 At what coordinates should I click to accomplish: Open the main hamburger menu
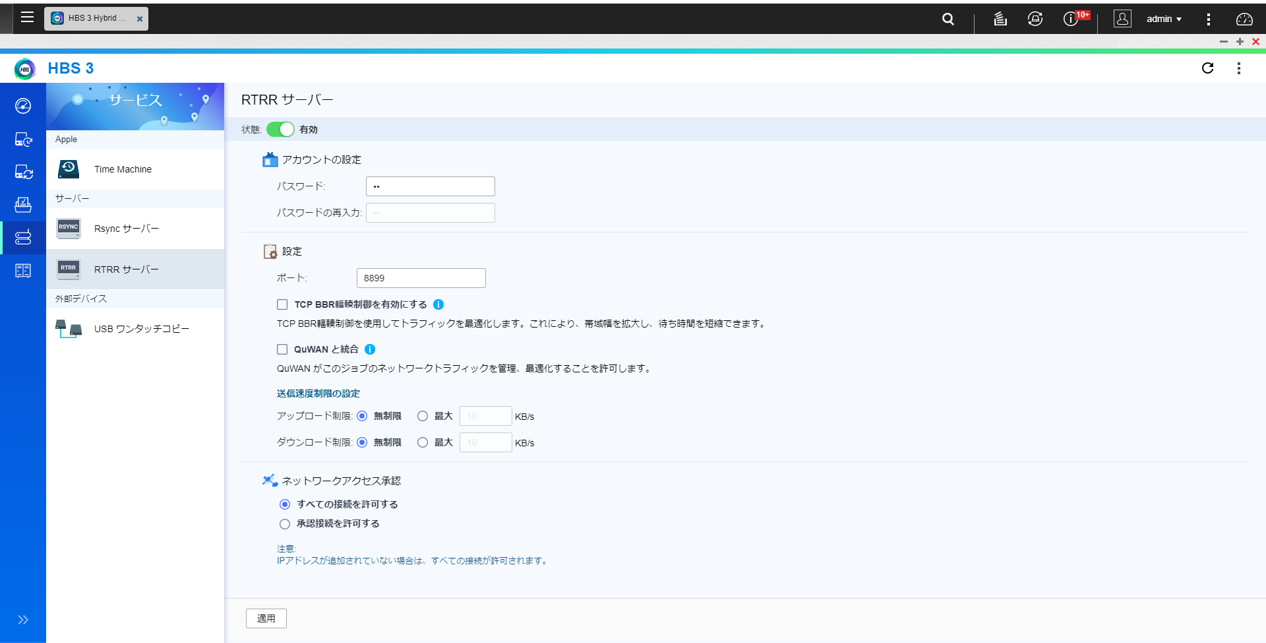point(27,17)
